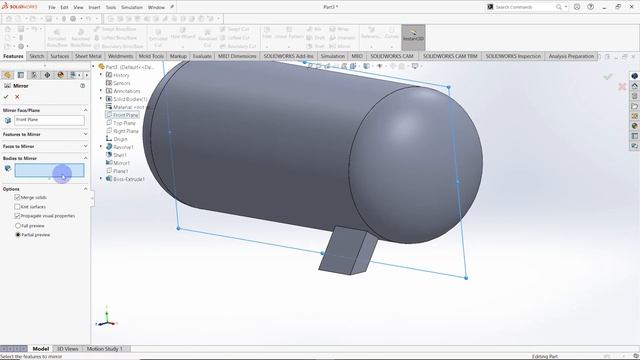
Task: Click the Instant3D toolbar button
Action: [413, 36]
